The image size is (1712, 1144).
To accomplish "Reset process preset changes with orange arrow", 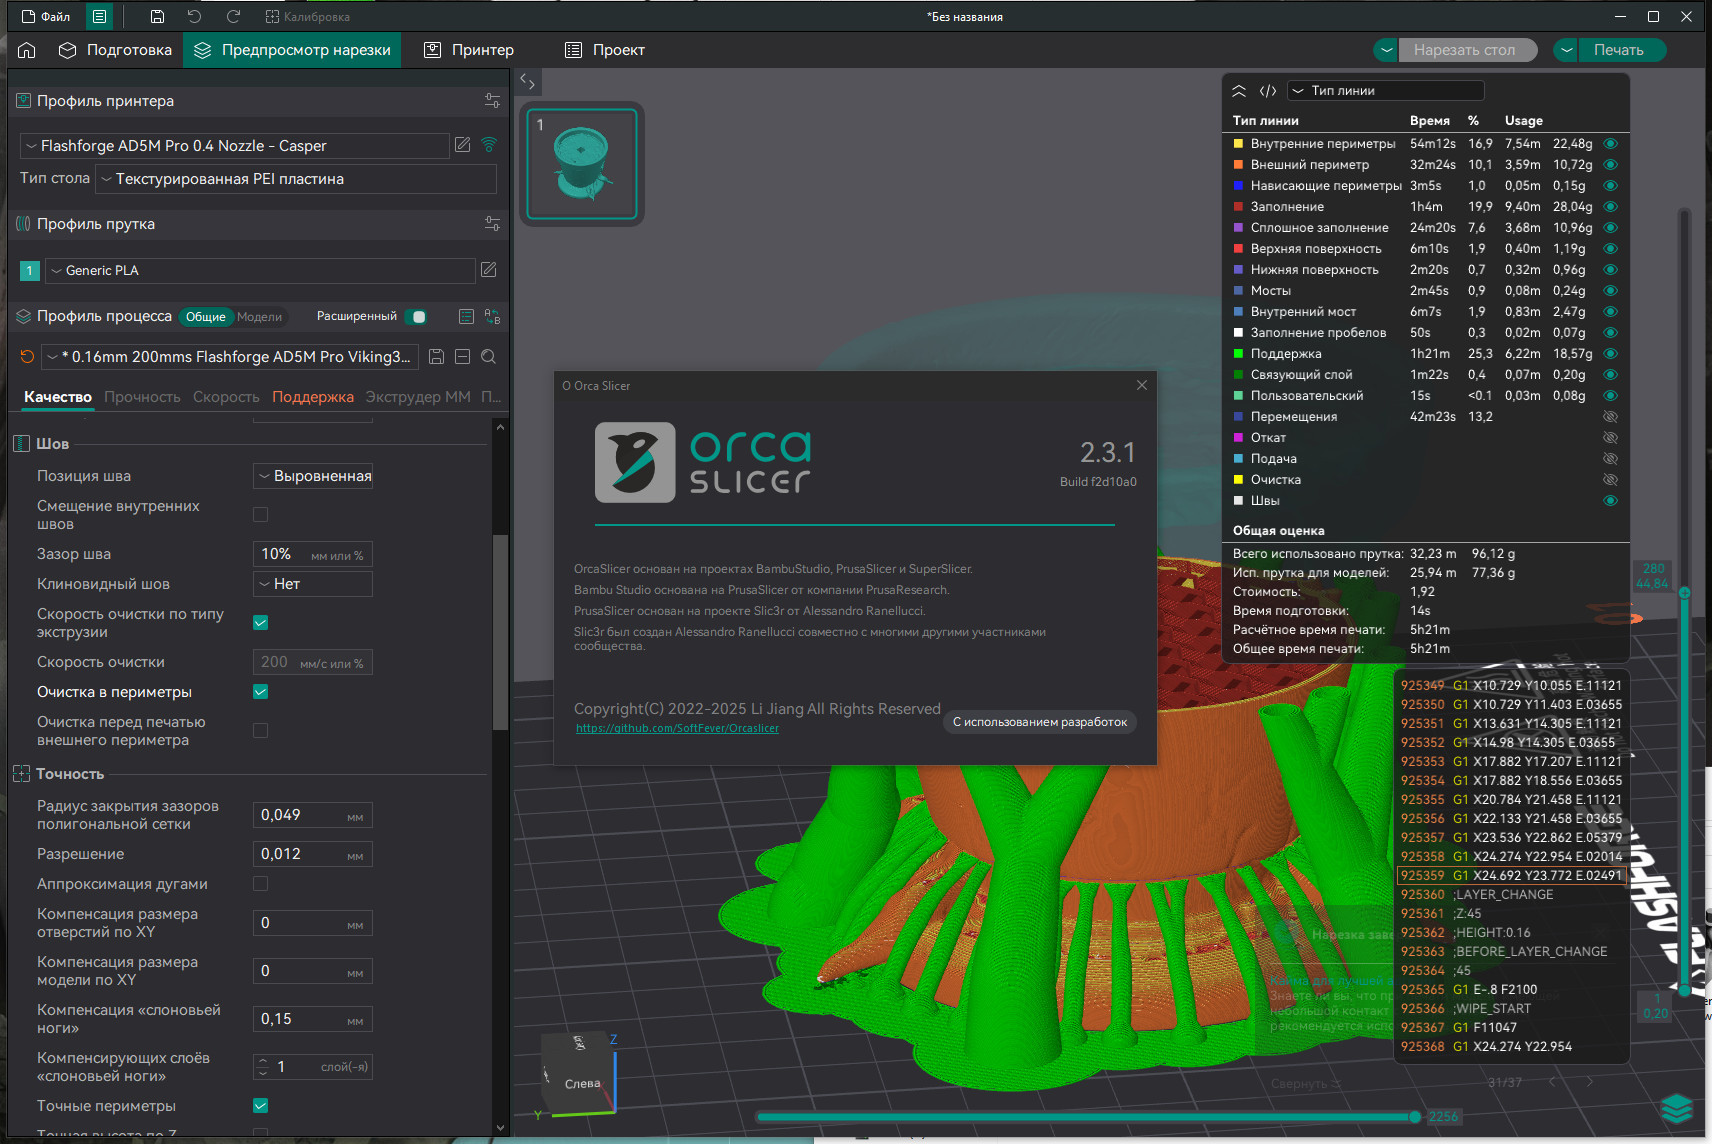I will pyautogui.click(x=27, y=357).
